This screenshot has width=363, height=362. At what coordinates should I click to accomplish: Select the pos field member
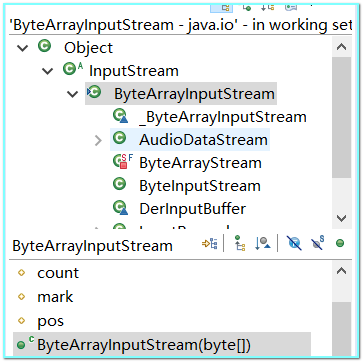pyautogui.click(x=50, y=321)
